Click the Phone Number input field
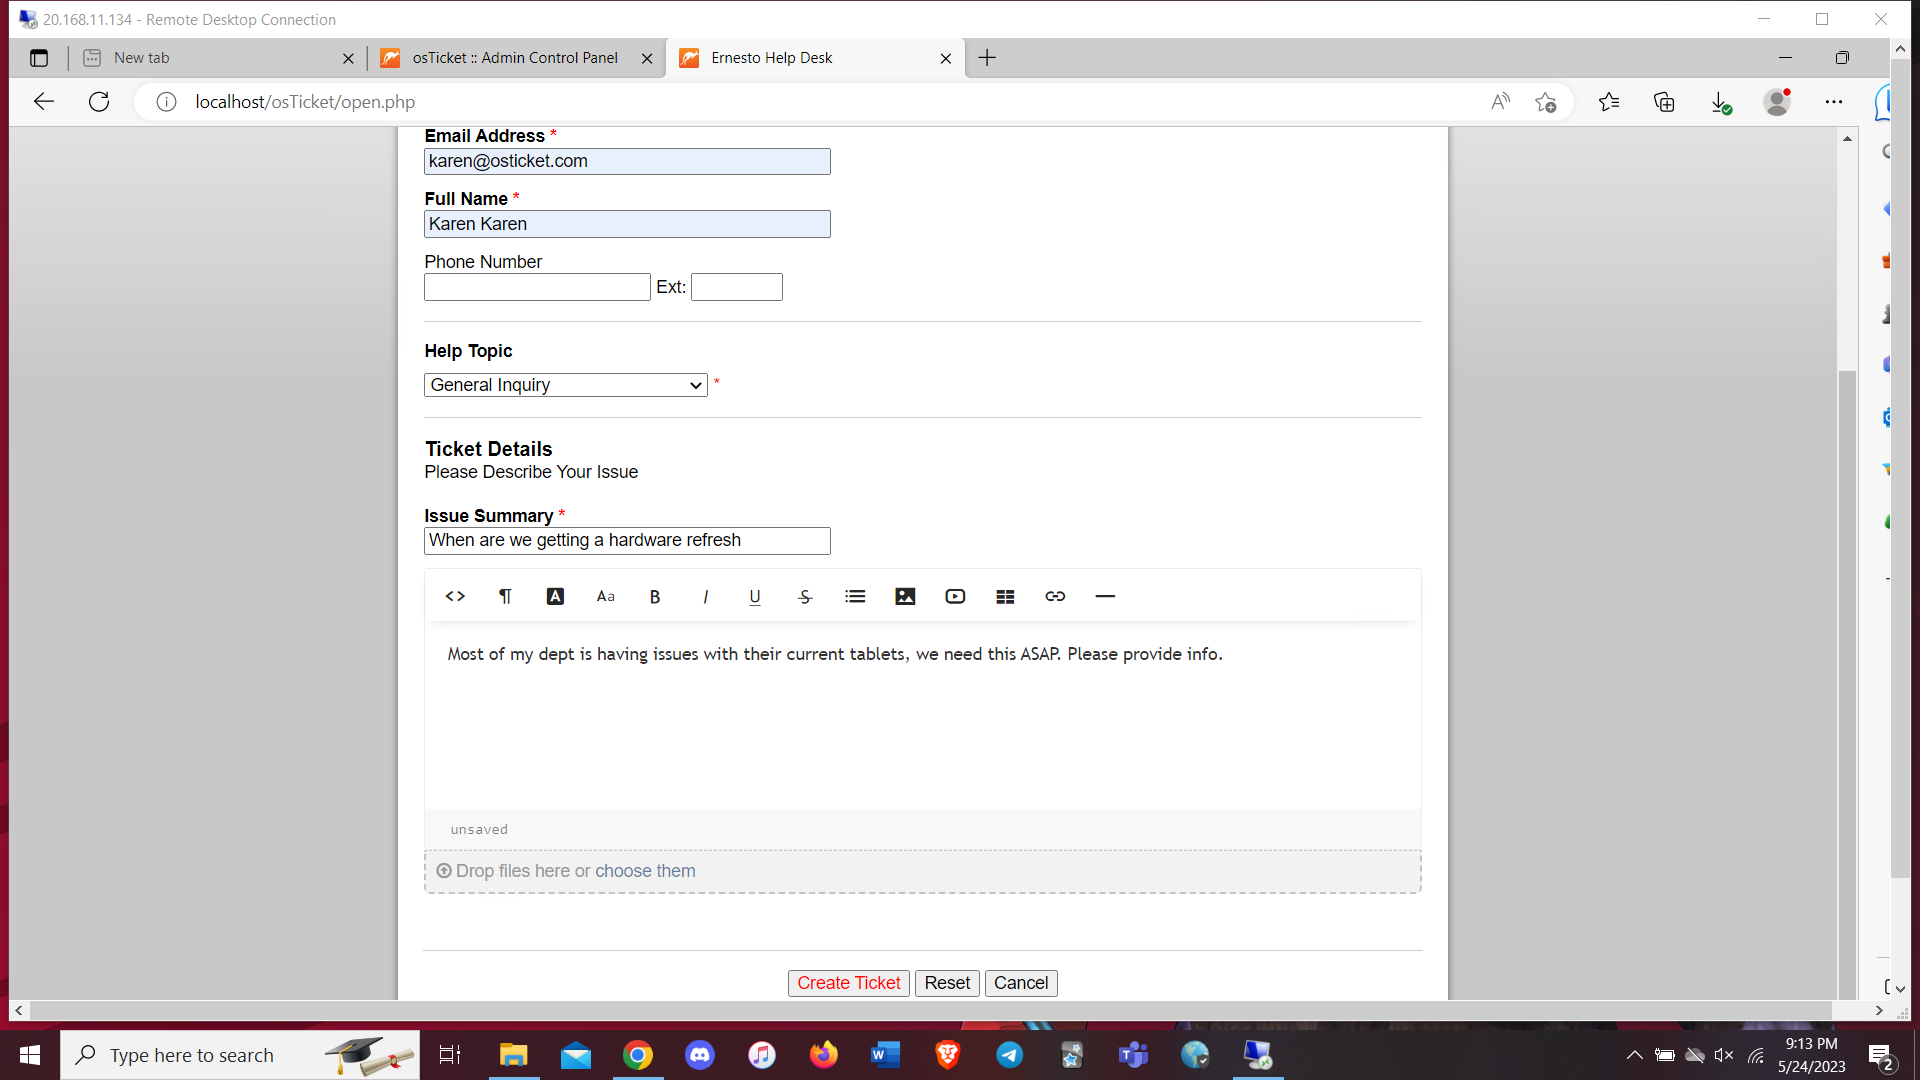Viewport: 1920px width, 1080px height. [x=537, y=288]
